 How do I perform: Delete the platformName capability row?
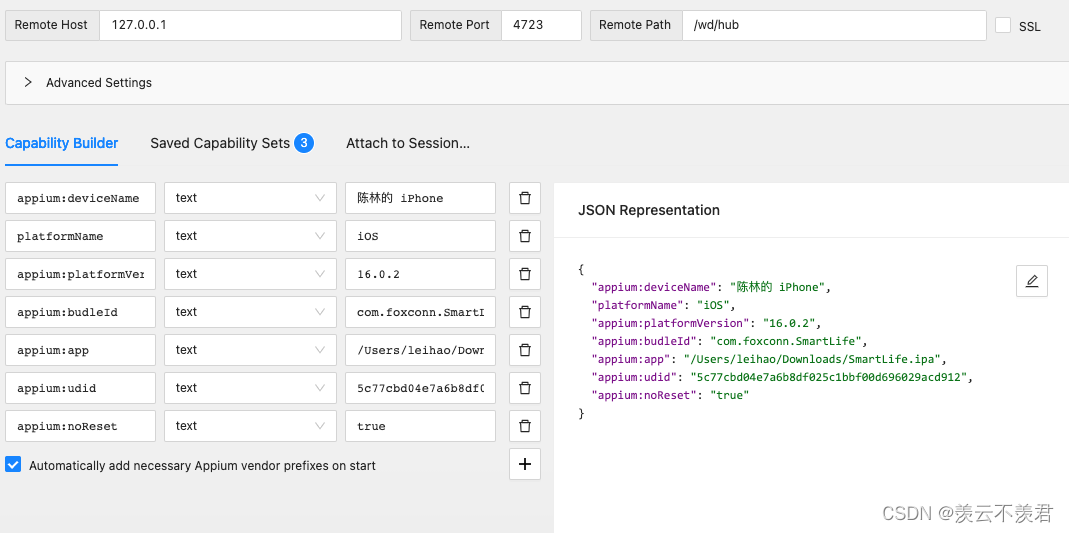(x=525, y=236)
